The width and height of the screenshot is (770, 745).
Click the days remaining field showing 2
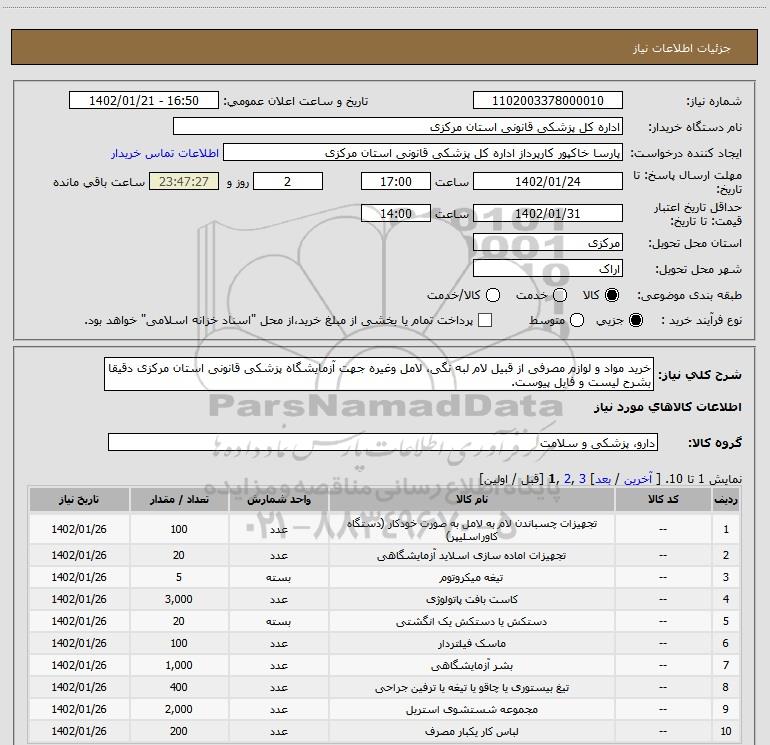(x=288, y=181)
